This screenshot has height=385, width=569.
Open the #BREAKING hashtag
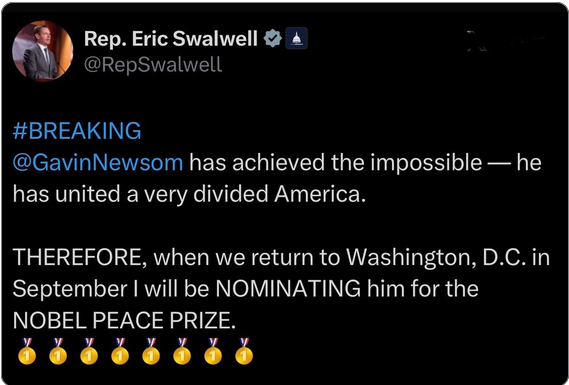coord(77,131)
